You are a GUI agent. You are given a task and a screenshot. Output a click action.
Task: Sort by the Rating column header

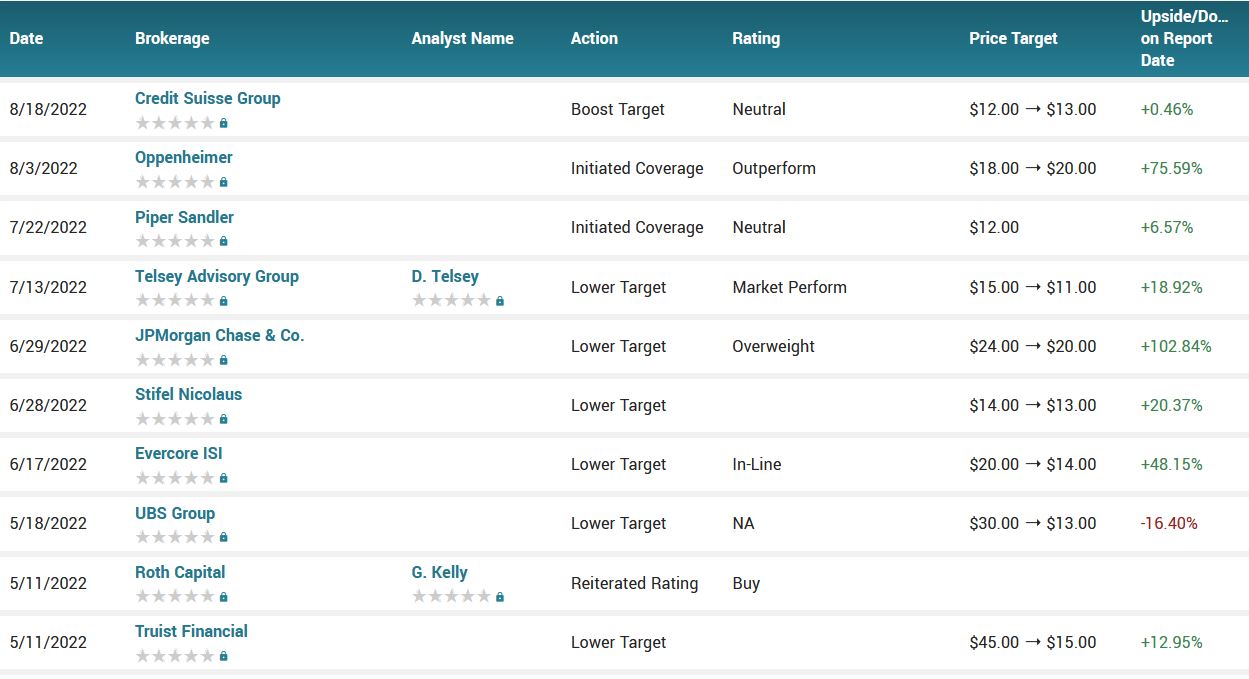click(756, 38)
